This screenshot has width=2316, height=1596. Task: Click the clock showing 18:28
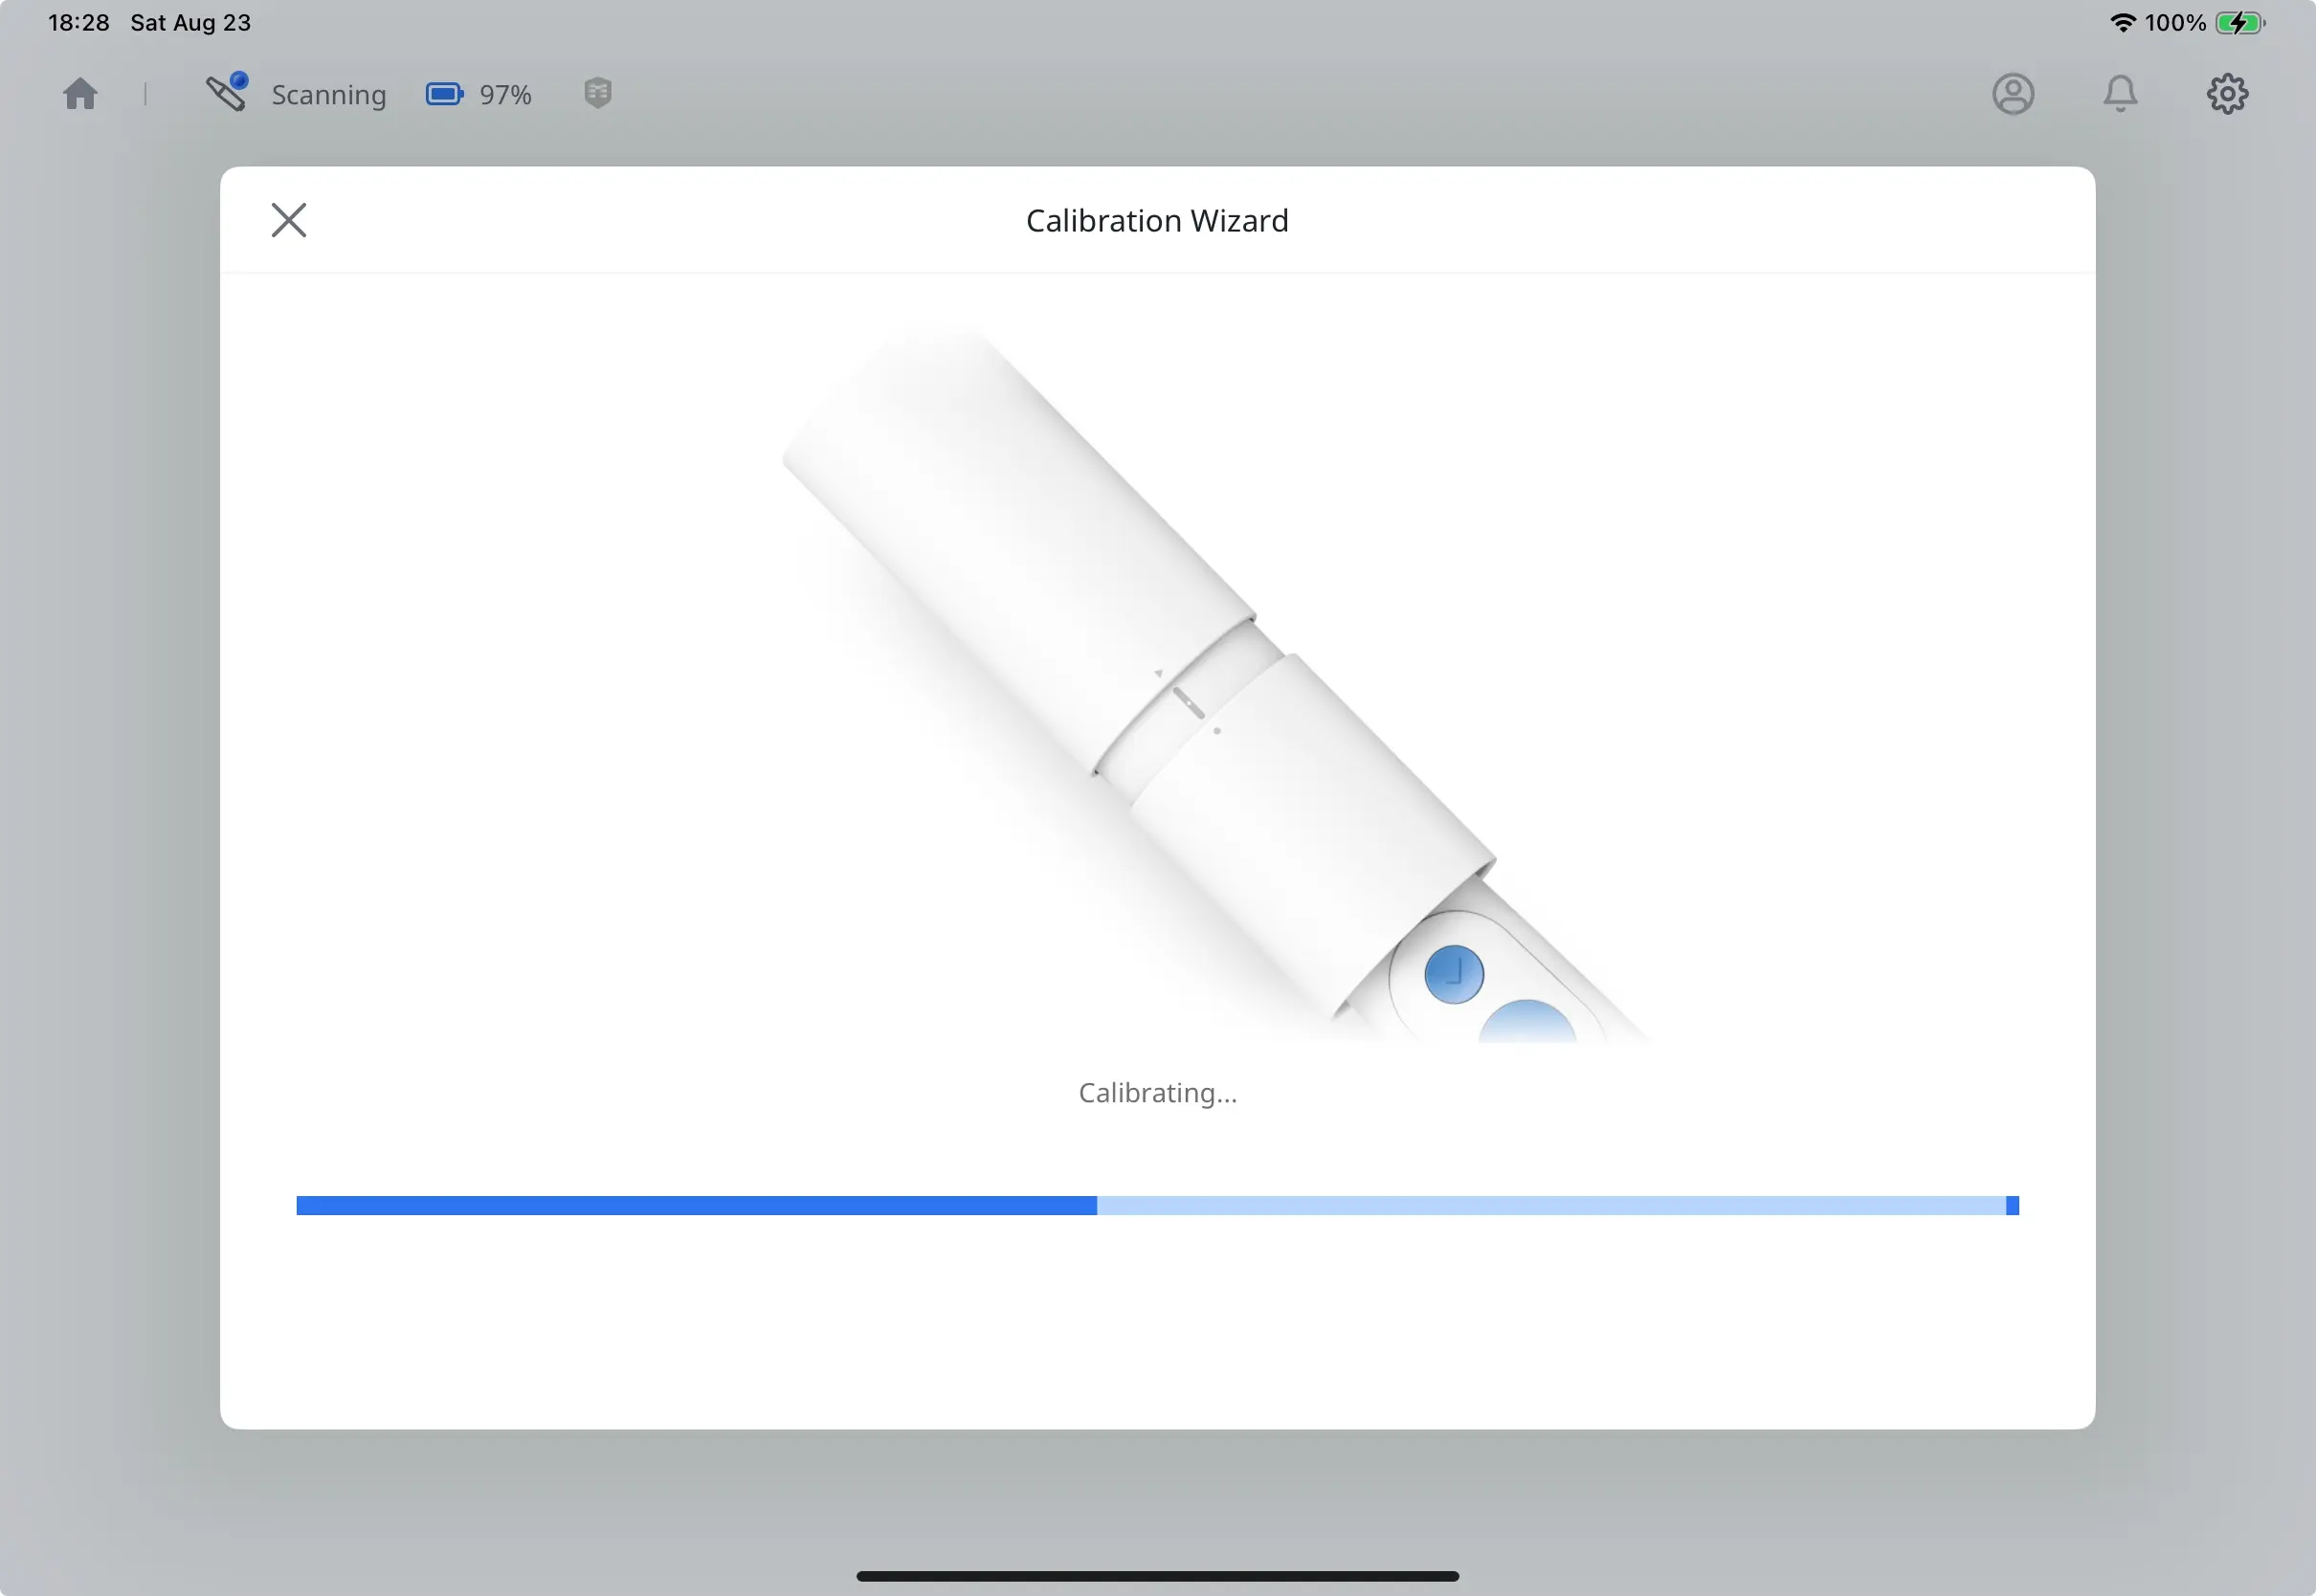point(79,22)
